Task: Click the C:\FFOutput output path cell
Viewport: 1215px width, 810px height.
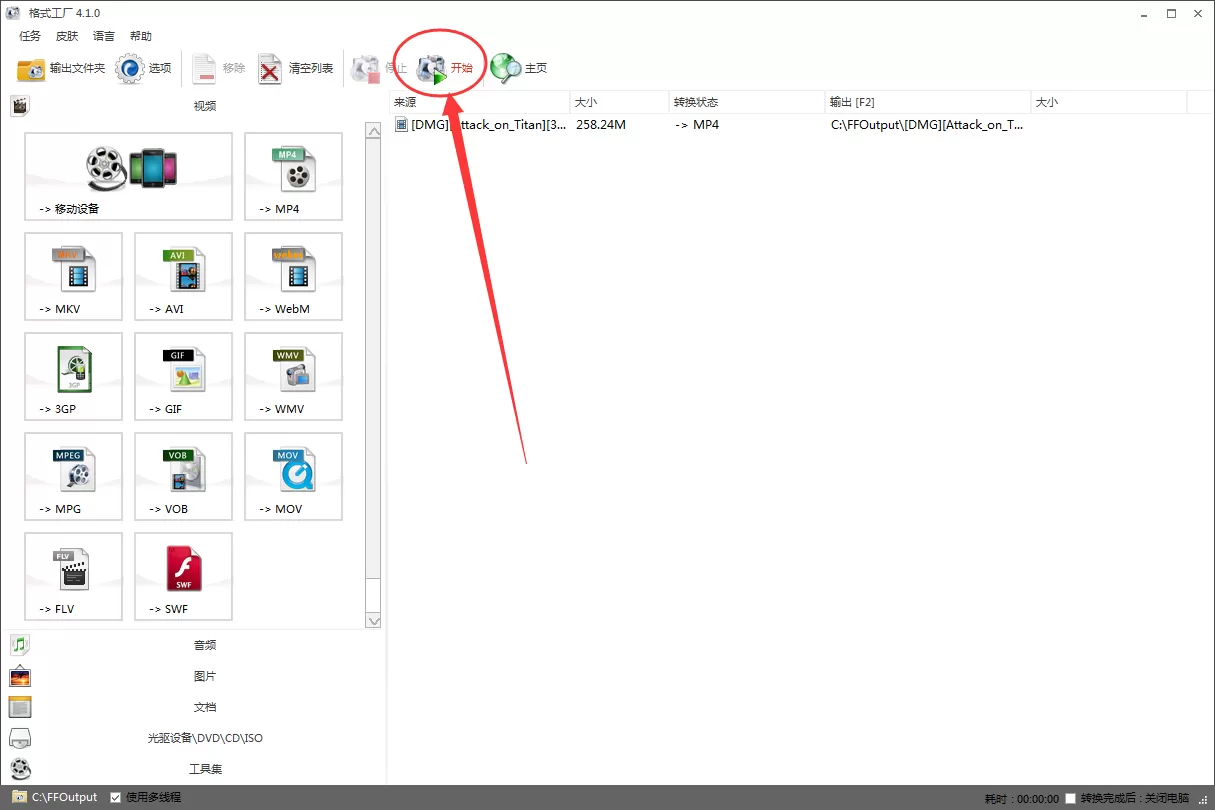Action: 928,125
